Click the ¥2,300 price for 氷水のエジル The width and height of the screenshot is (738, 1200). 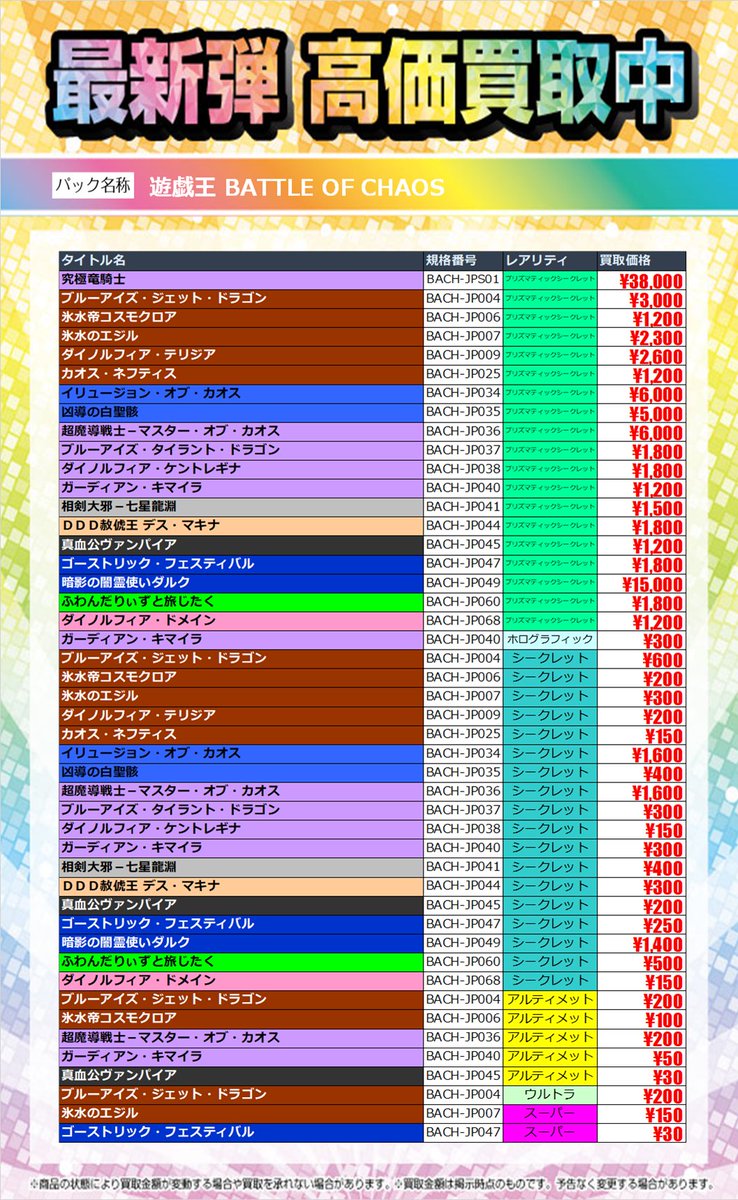641,337
